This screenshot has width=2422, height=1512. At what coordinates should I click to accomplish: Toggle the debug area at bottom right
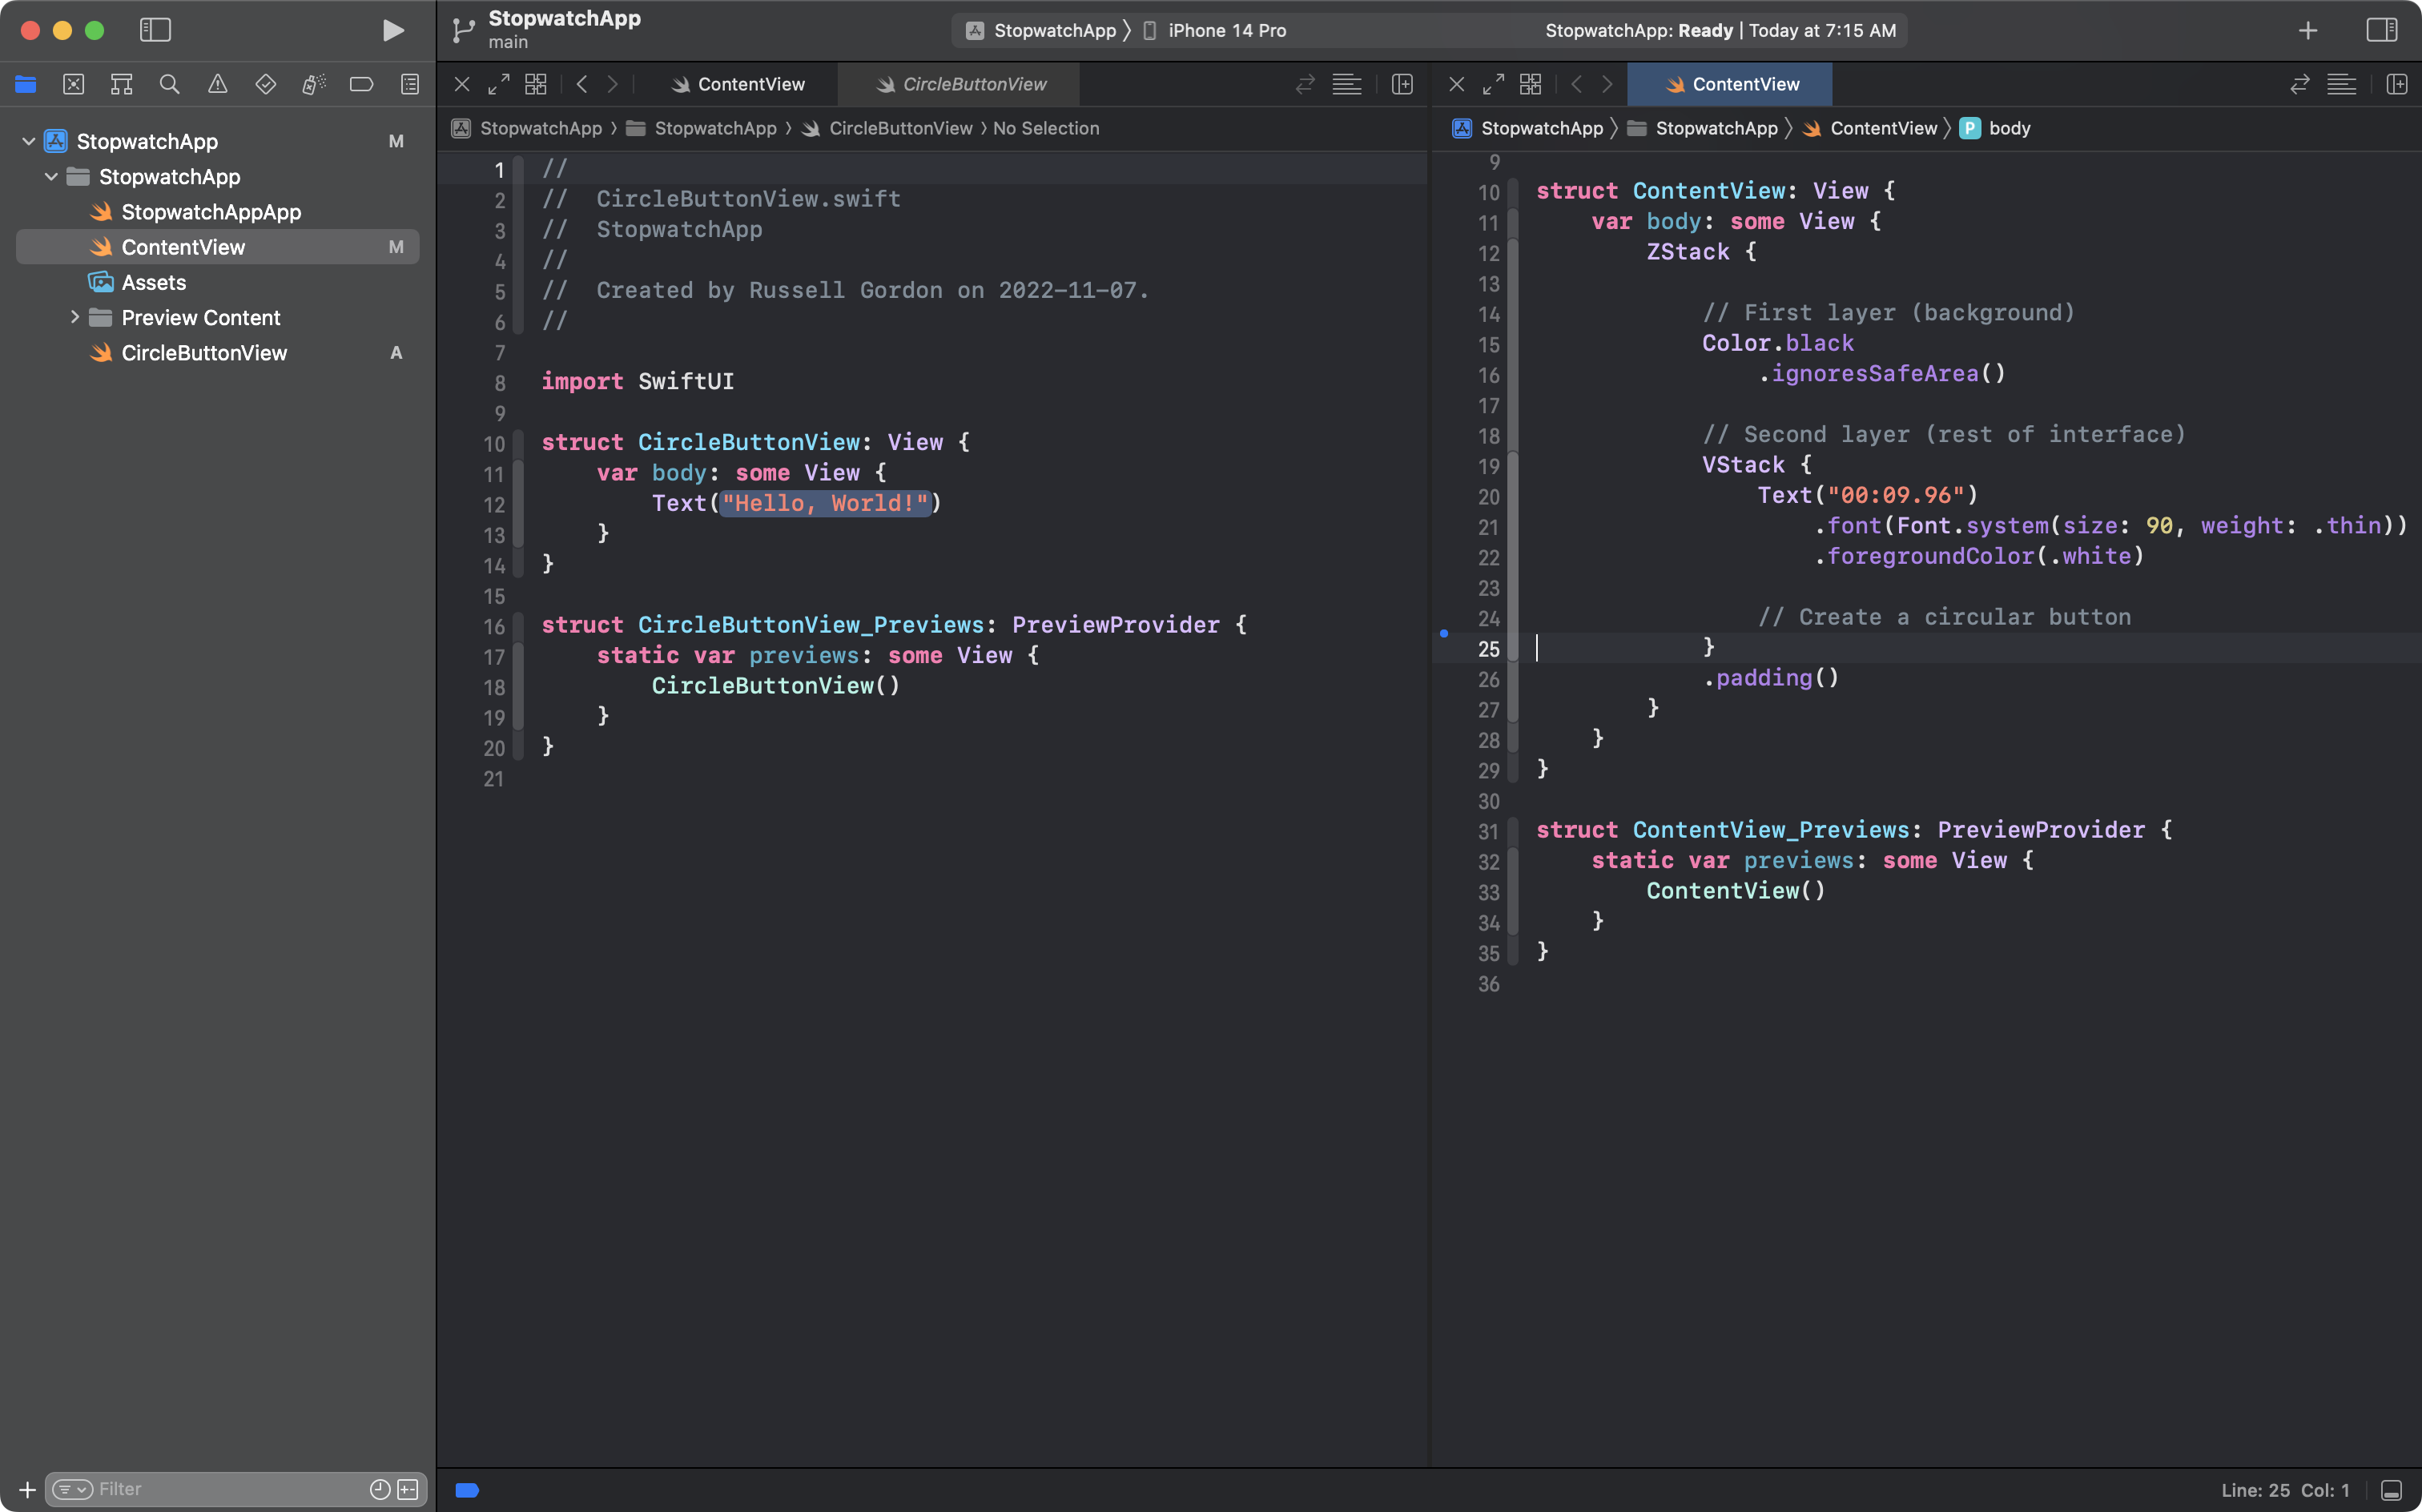coord(2391,1490)
